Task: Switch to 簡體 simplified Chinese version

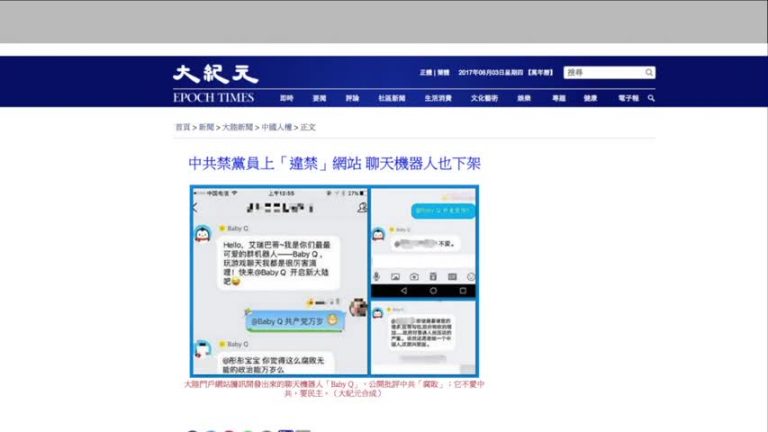Action: [443, 72]
